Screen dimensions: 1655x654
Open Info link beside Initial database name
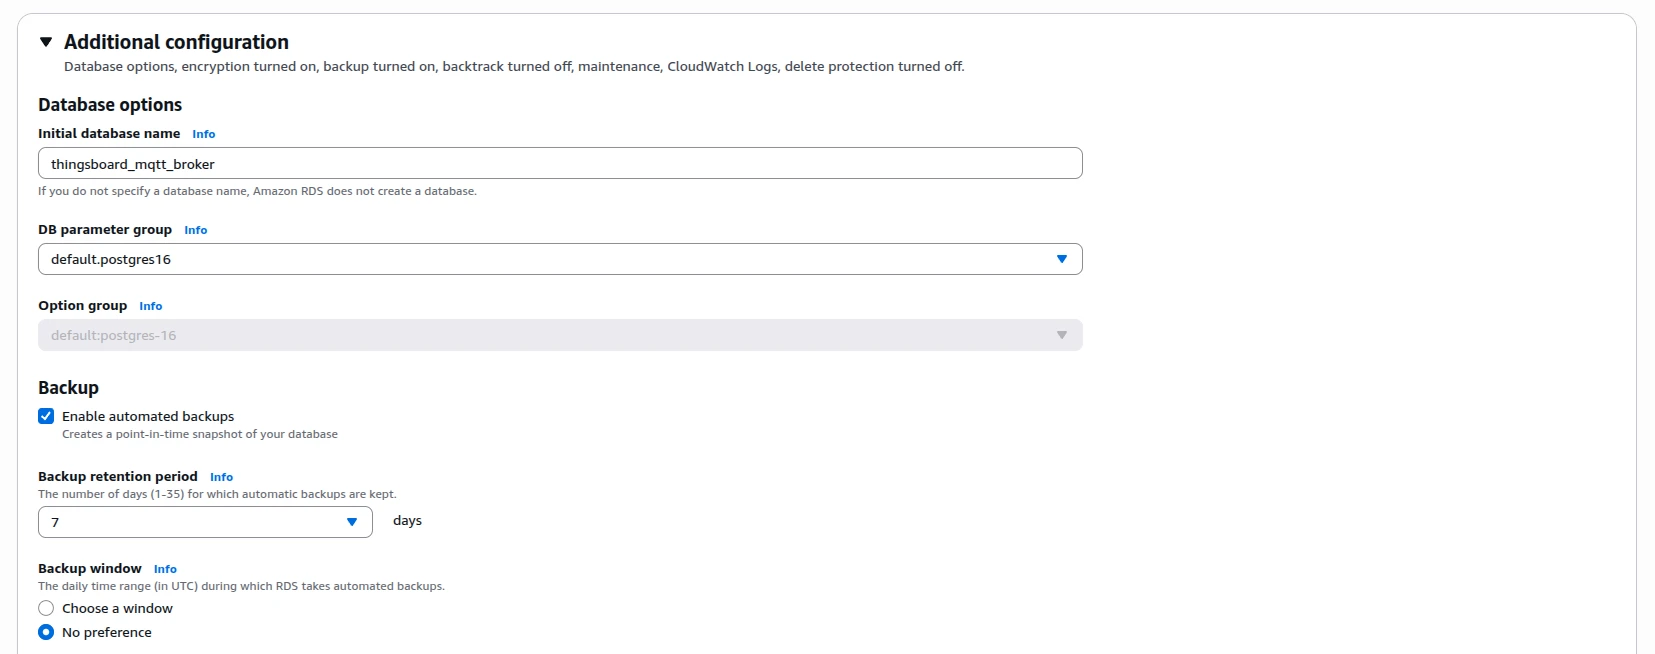[204, 134]
